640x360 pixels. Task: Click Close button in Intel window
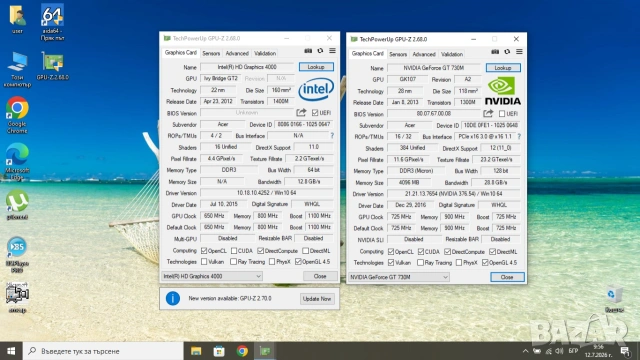320,276
